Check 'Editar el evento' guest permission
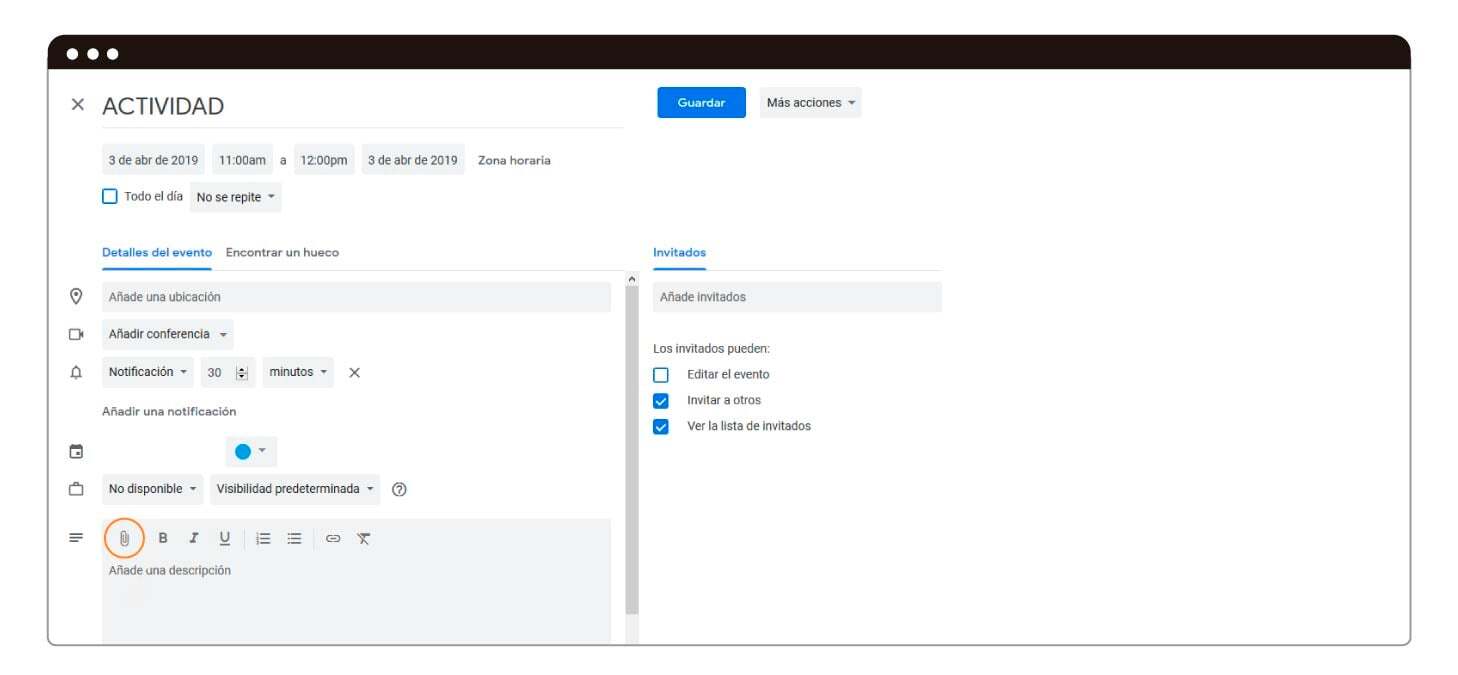Screen dimensions: 1458x675 (x=660, y=375)
